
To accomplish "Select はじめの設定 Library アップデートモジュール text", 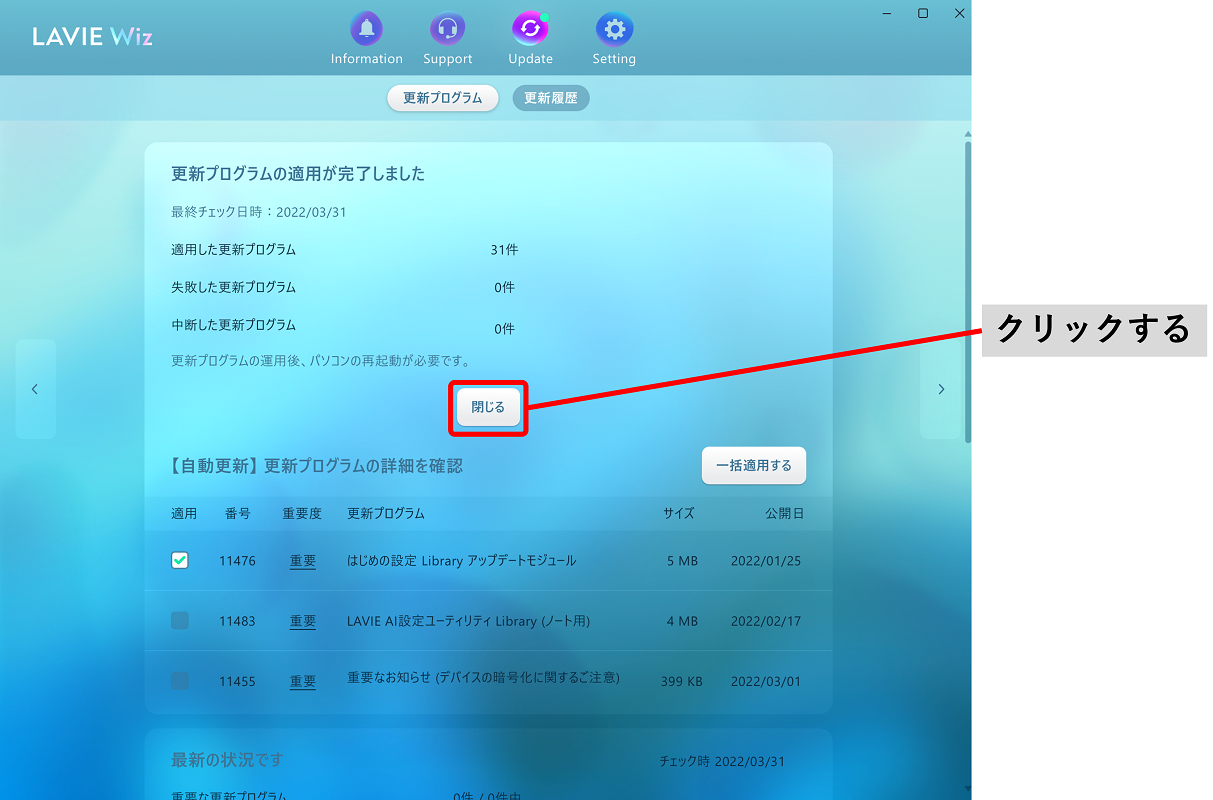I will [x=462, y=561].
